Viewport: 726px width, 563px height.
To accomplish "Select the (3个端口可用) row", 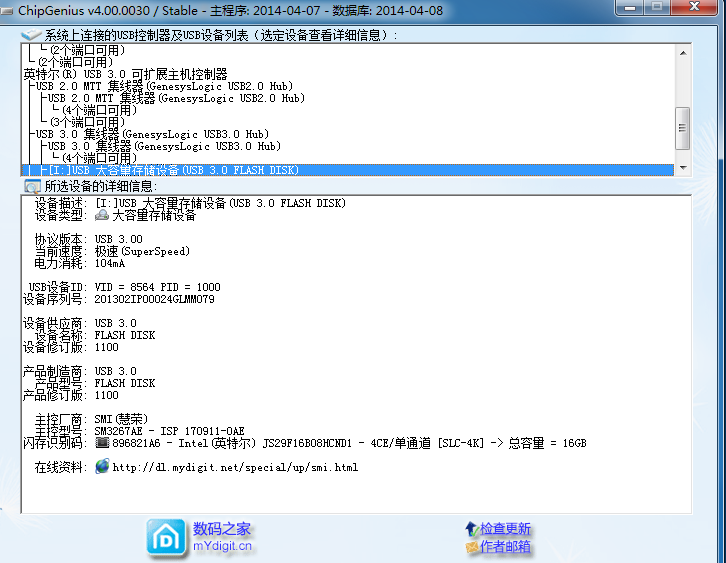I will coord(88,122).
